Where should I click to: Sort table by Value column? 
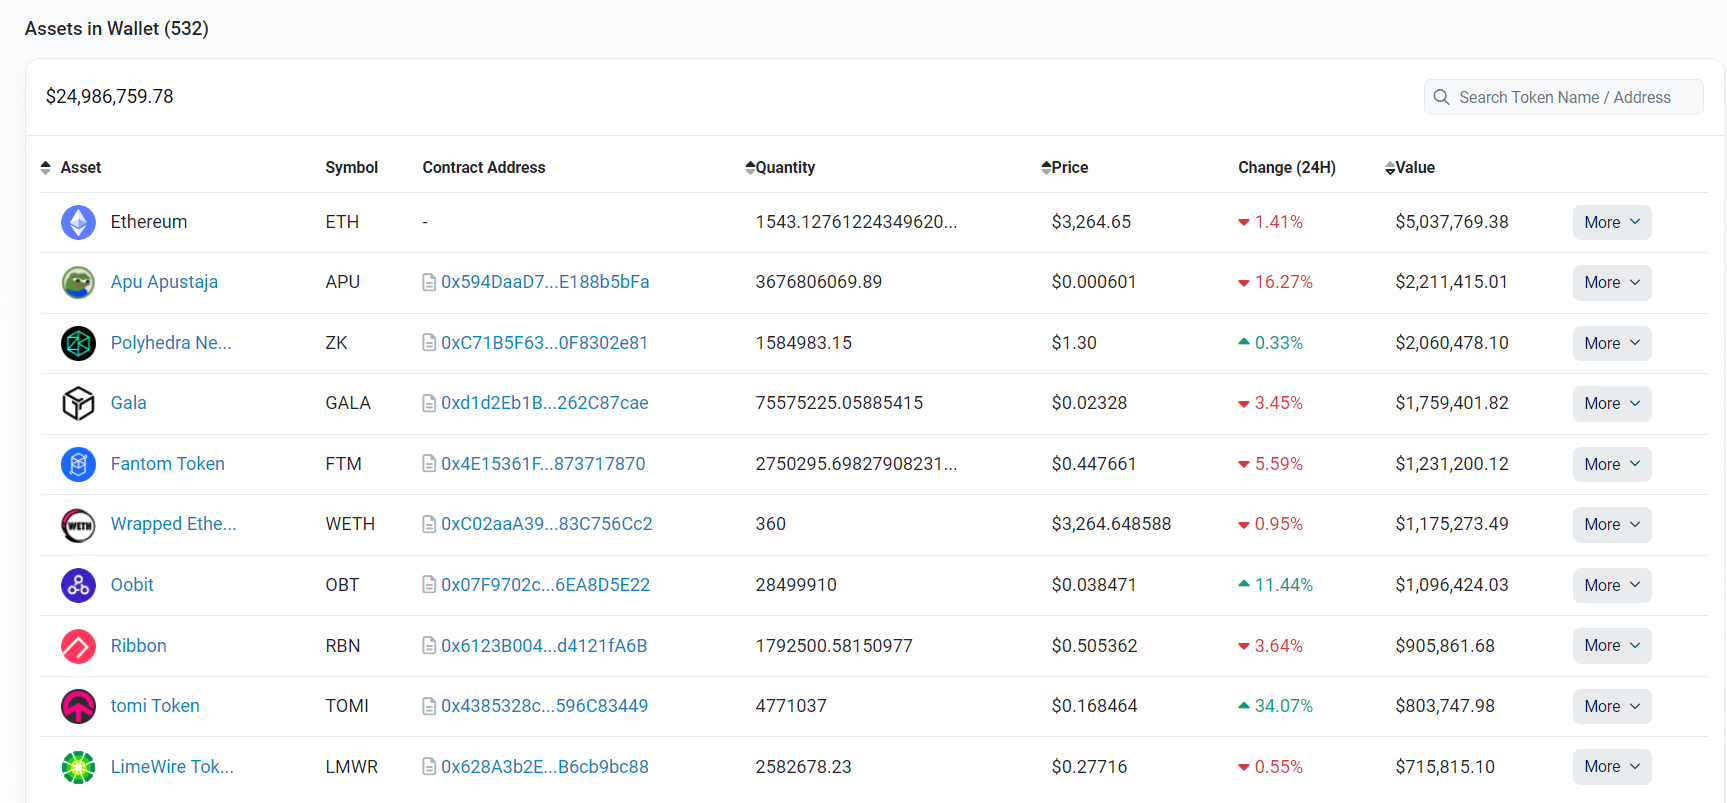point(1409,167)
